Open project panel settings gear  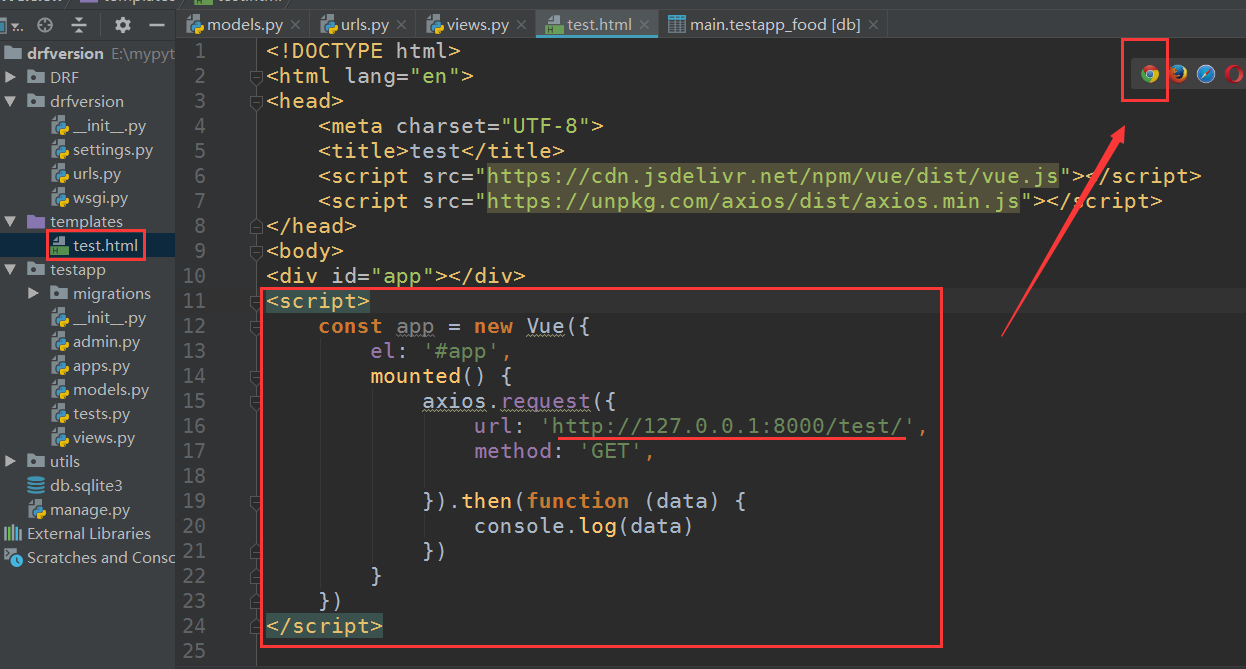pyautogui.click(x=123, y=25)
